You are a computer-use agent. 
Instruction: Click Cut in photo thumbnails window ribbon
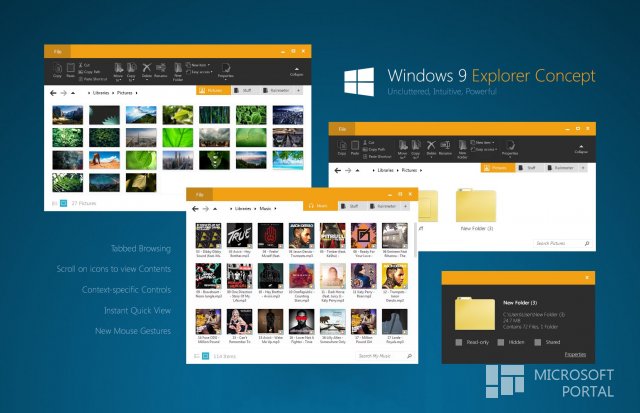(x=84, y=65)
